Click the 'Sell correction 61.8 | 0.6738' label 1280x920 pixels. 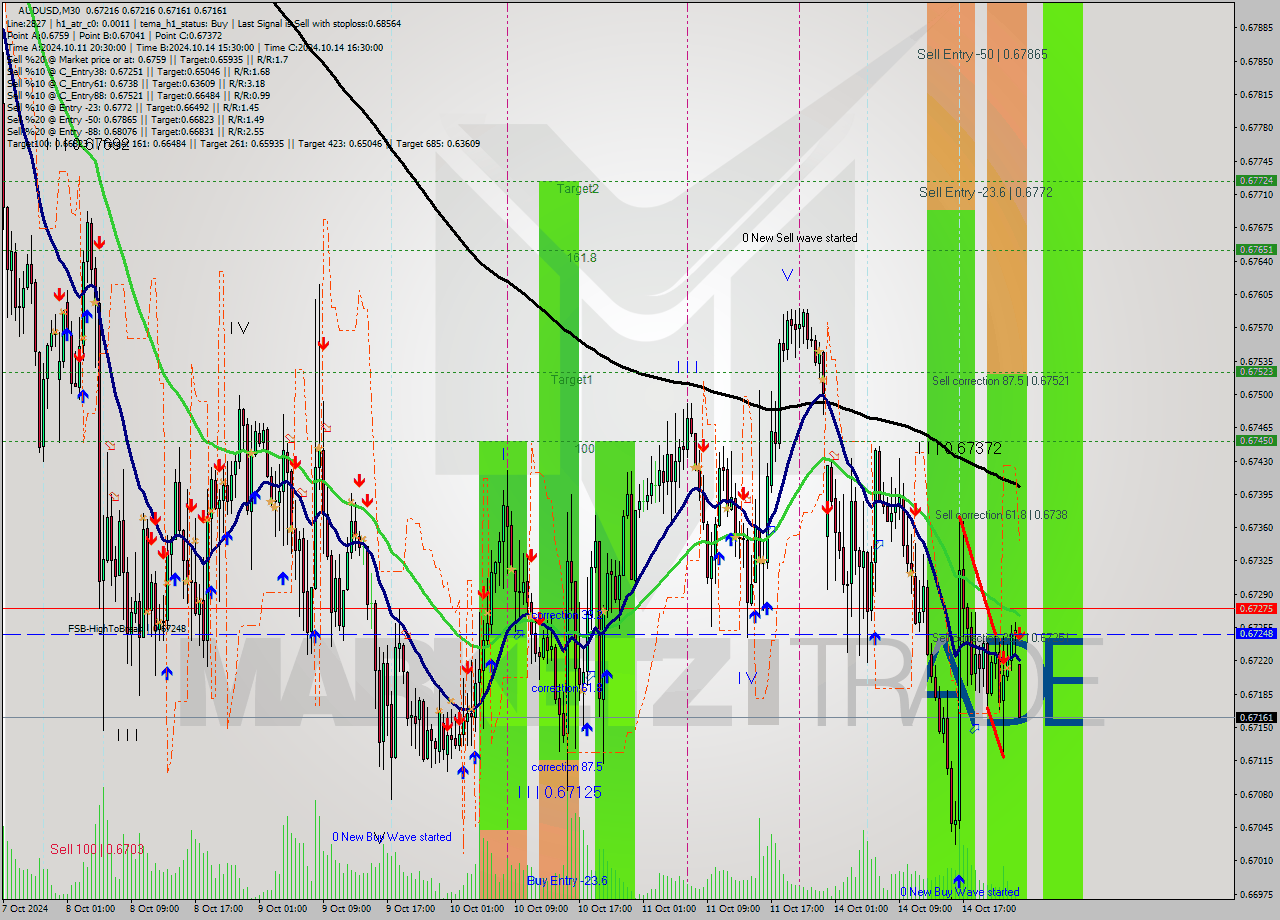pos(1001,515)
